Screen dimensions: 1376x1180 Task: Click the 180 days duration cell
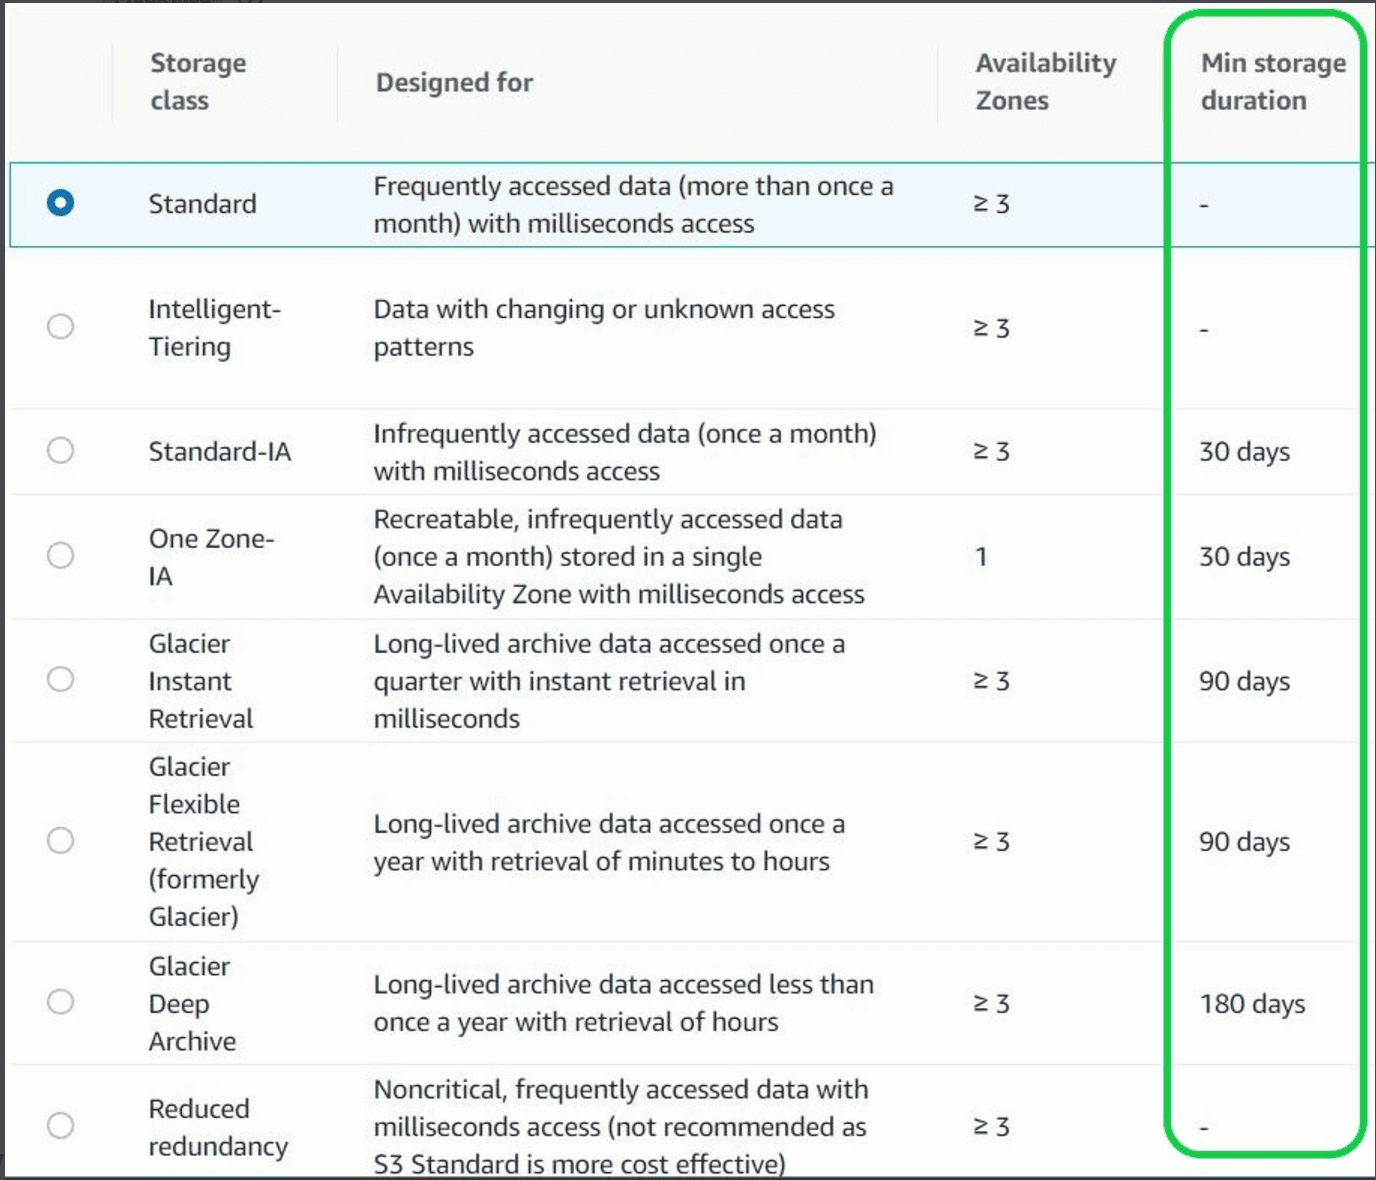point(1252,1003)
